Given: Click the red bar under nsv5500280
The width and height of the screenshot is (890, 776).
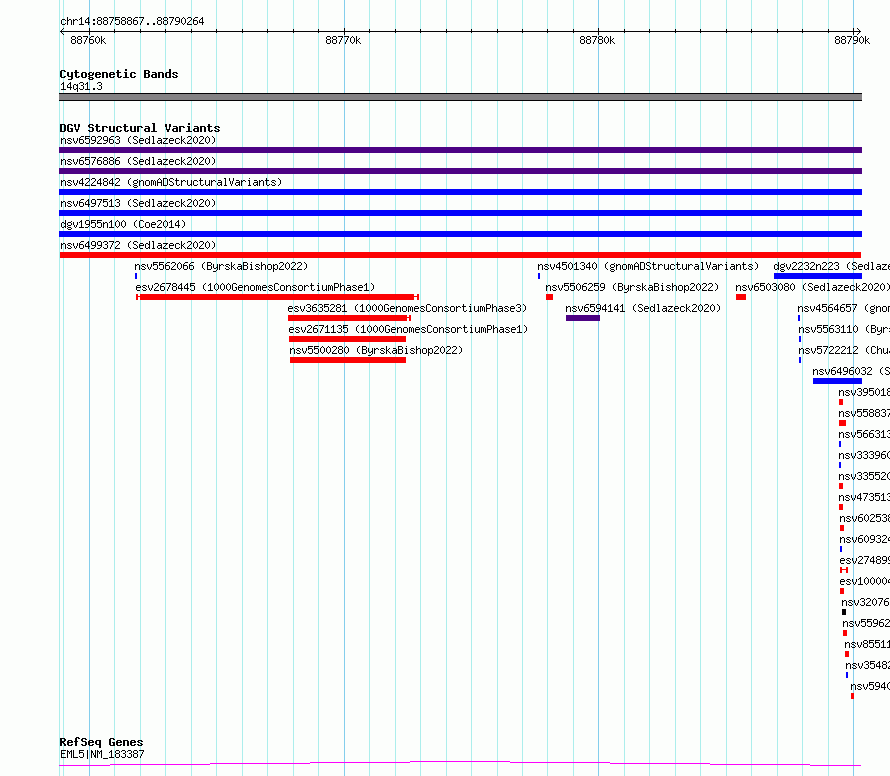Looking at the screenshot, I should (x=348, y=360).
